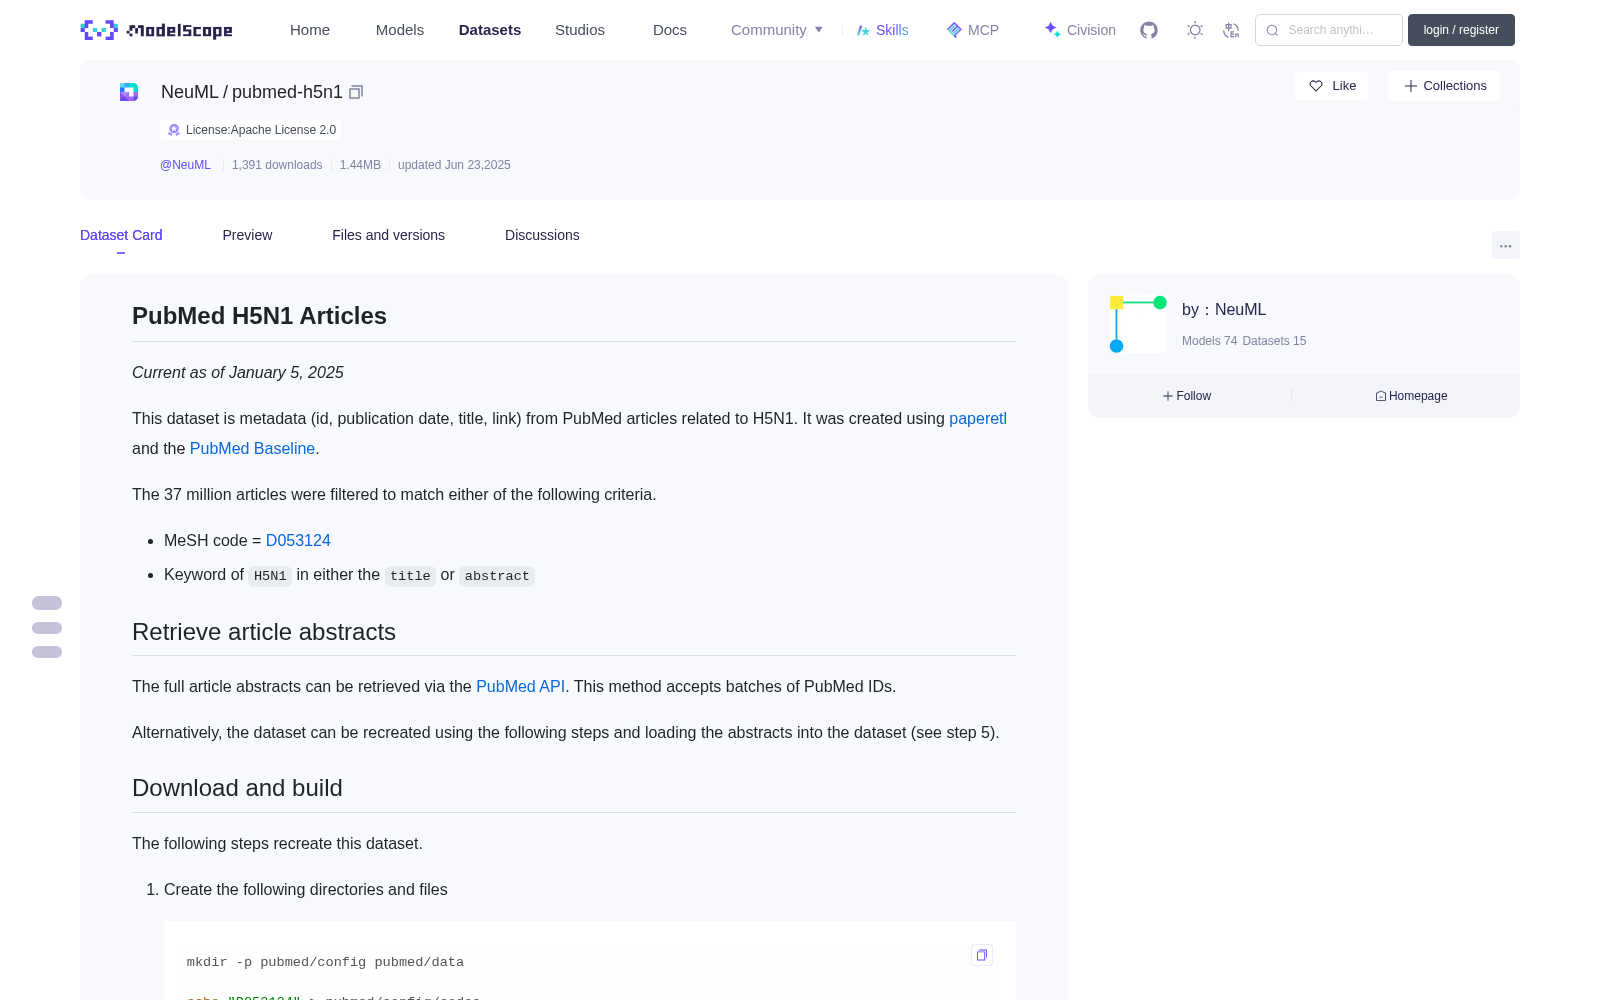
Task: Click the by: NeuML author name
Action: coord(1224,310)
